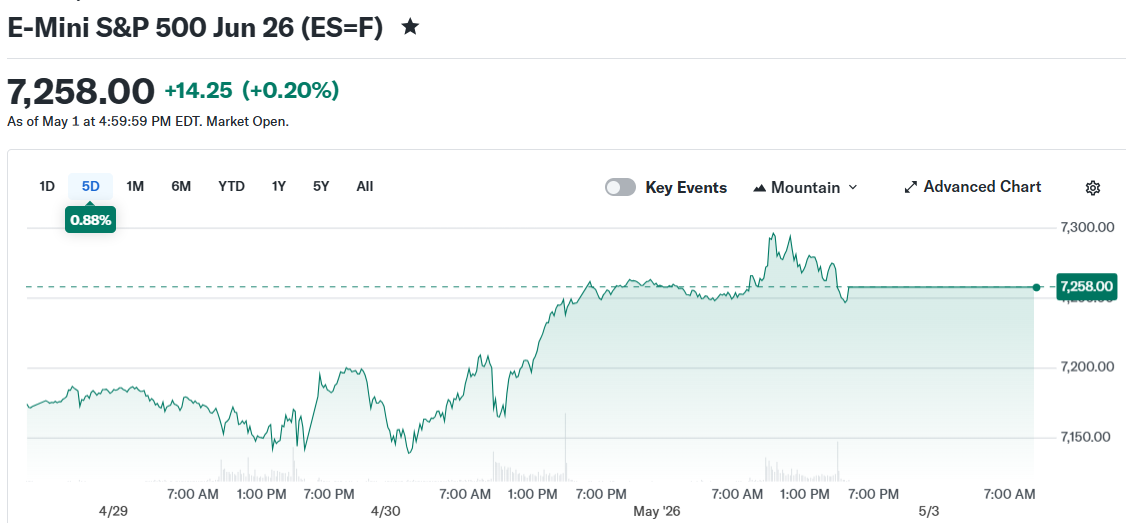Click the 4/29 date axis label
Screen dimensions: 1126x523
113,512
